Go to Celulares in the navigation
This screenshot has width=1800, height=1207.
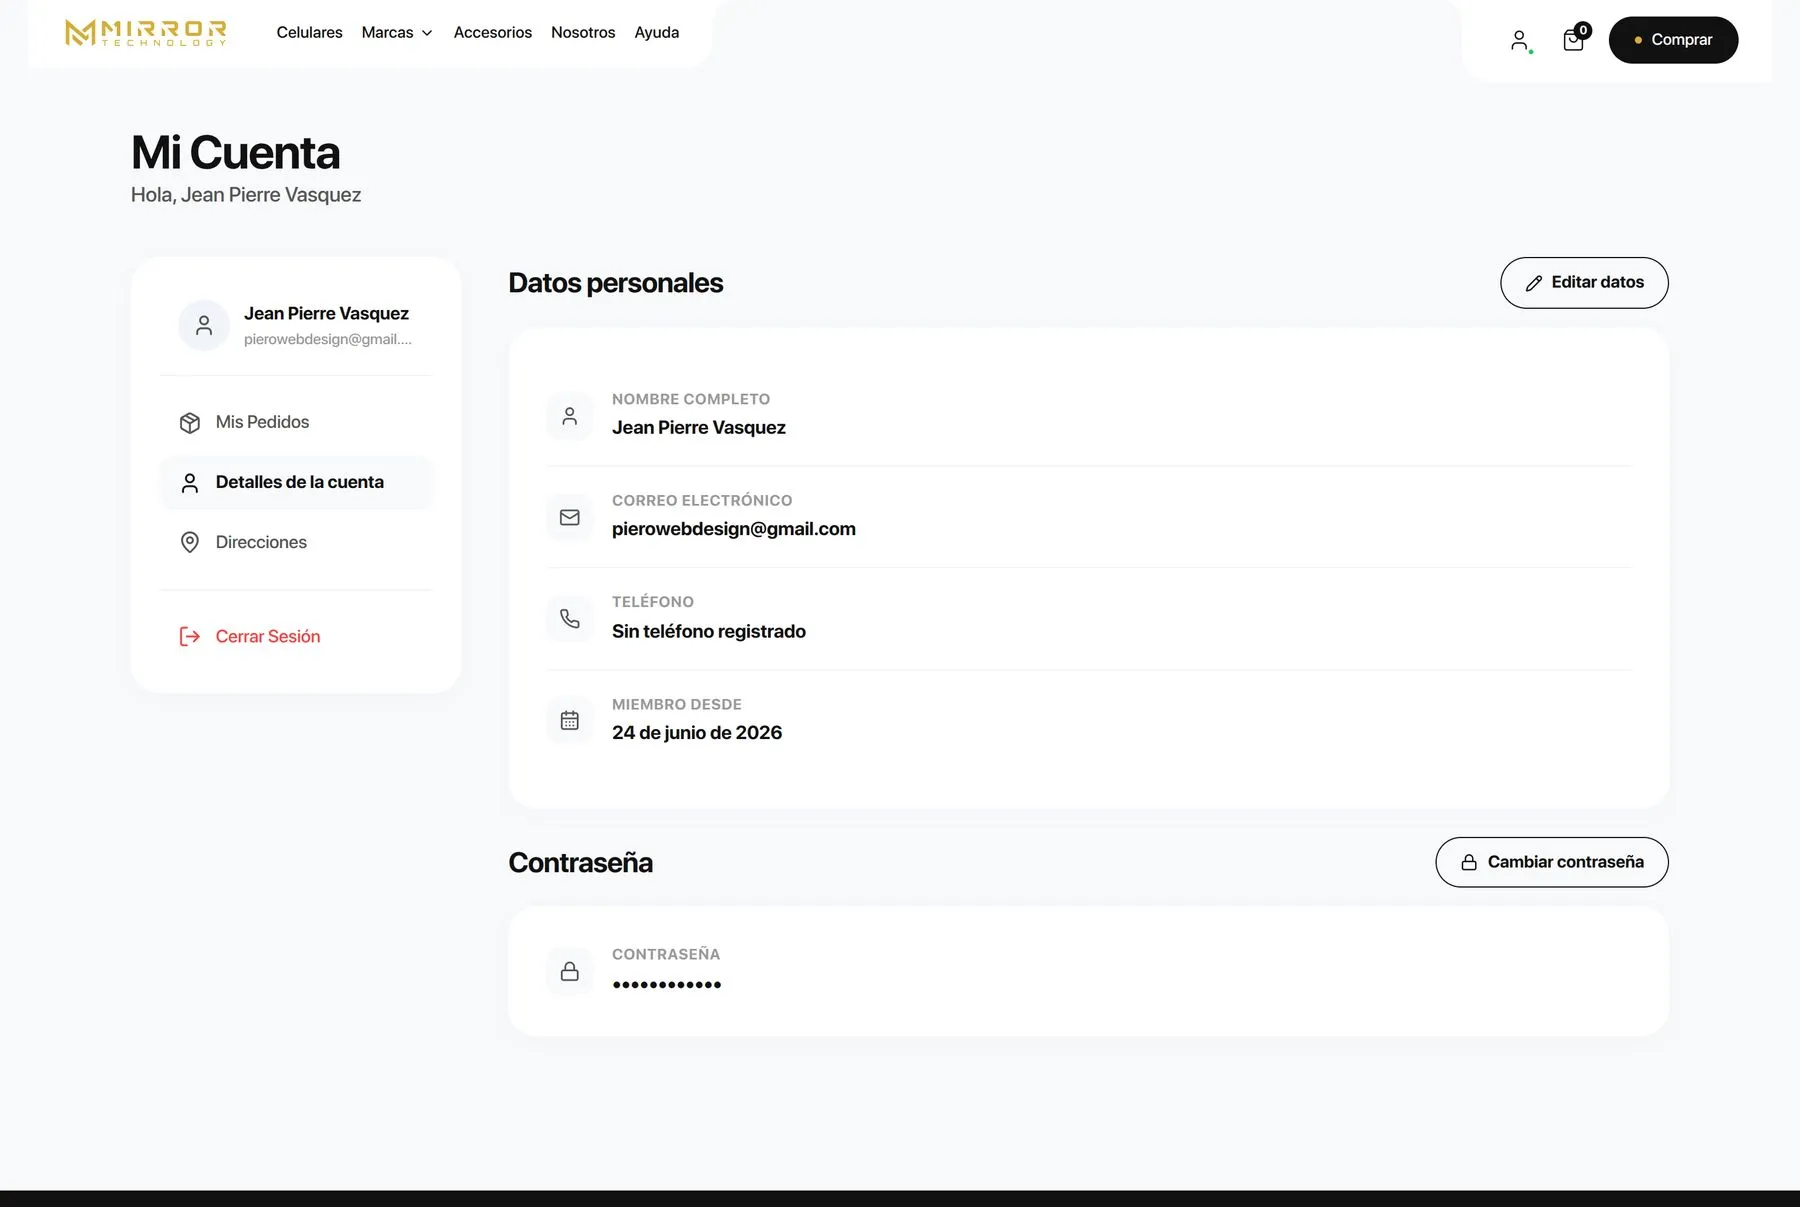(x=309, y=32)
